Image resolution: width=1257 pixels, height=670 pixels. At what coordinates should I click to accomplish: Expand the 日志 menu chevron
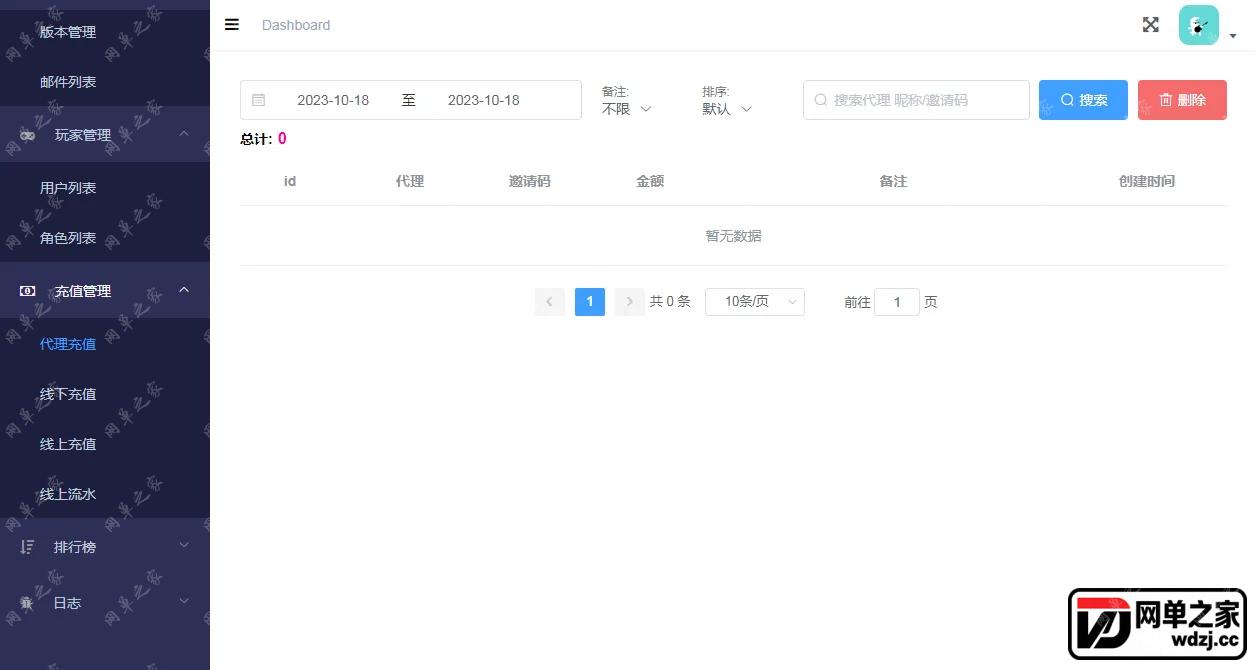click(x=183, y=601)
